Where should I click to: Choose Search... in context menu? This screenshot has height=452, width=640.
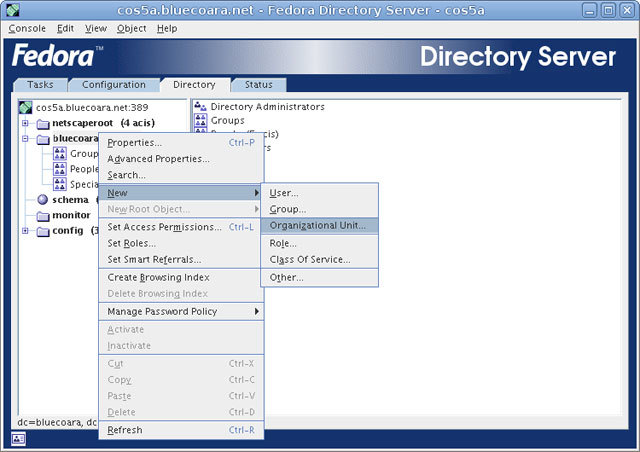pos(181,175)
